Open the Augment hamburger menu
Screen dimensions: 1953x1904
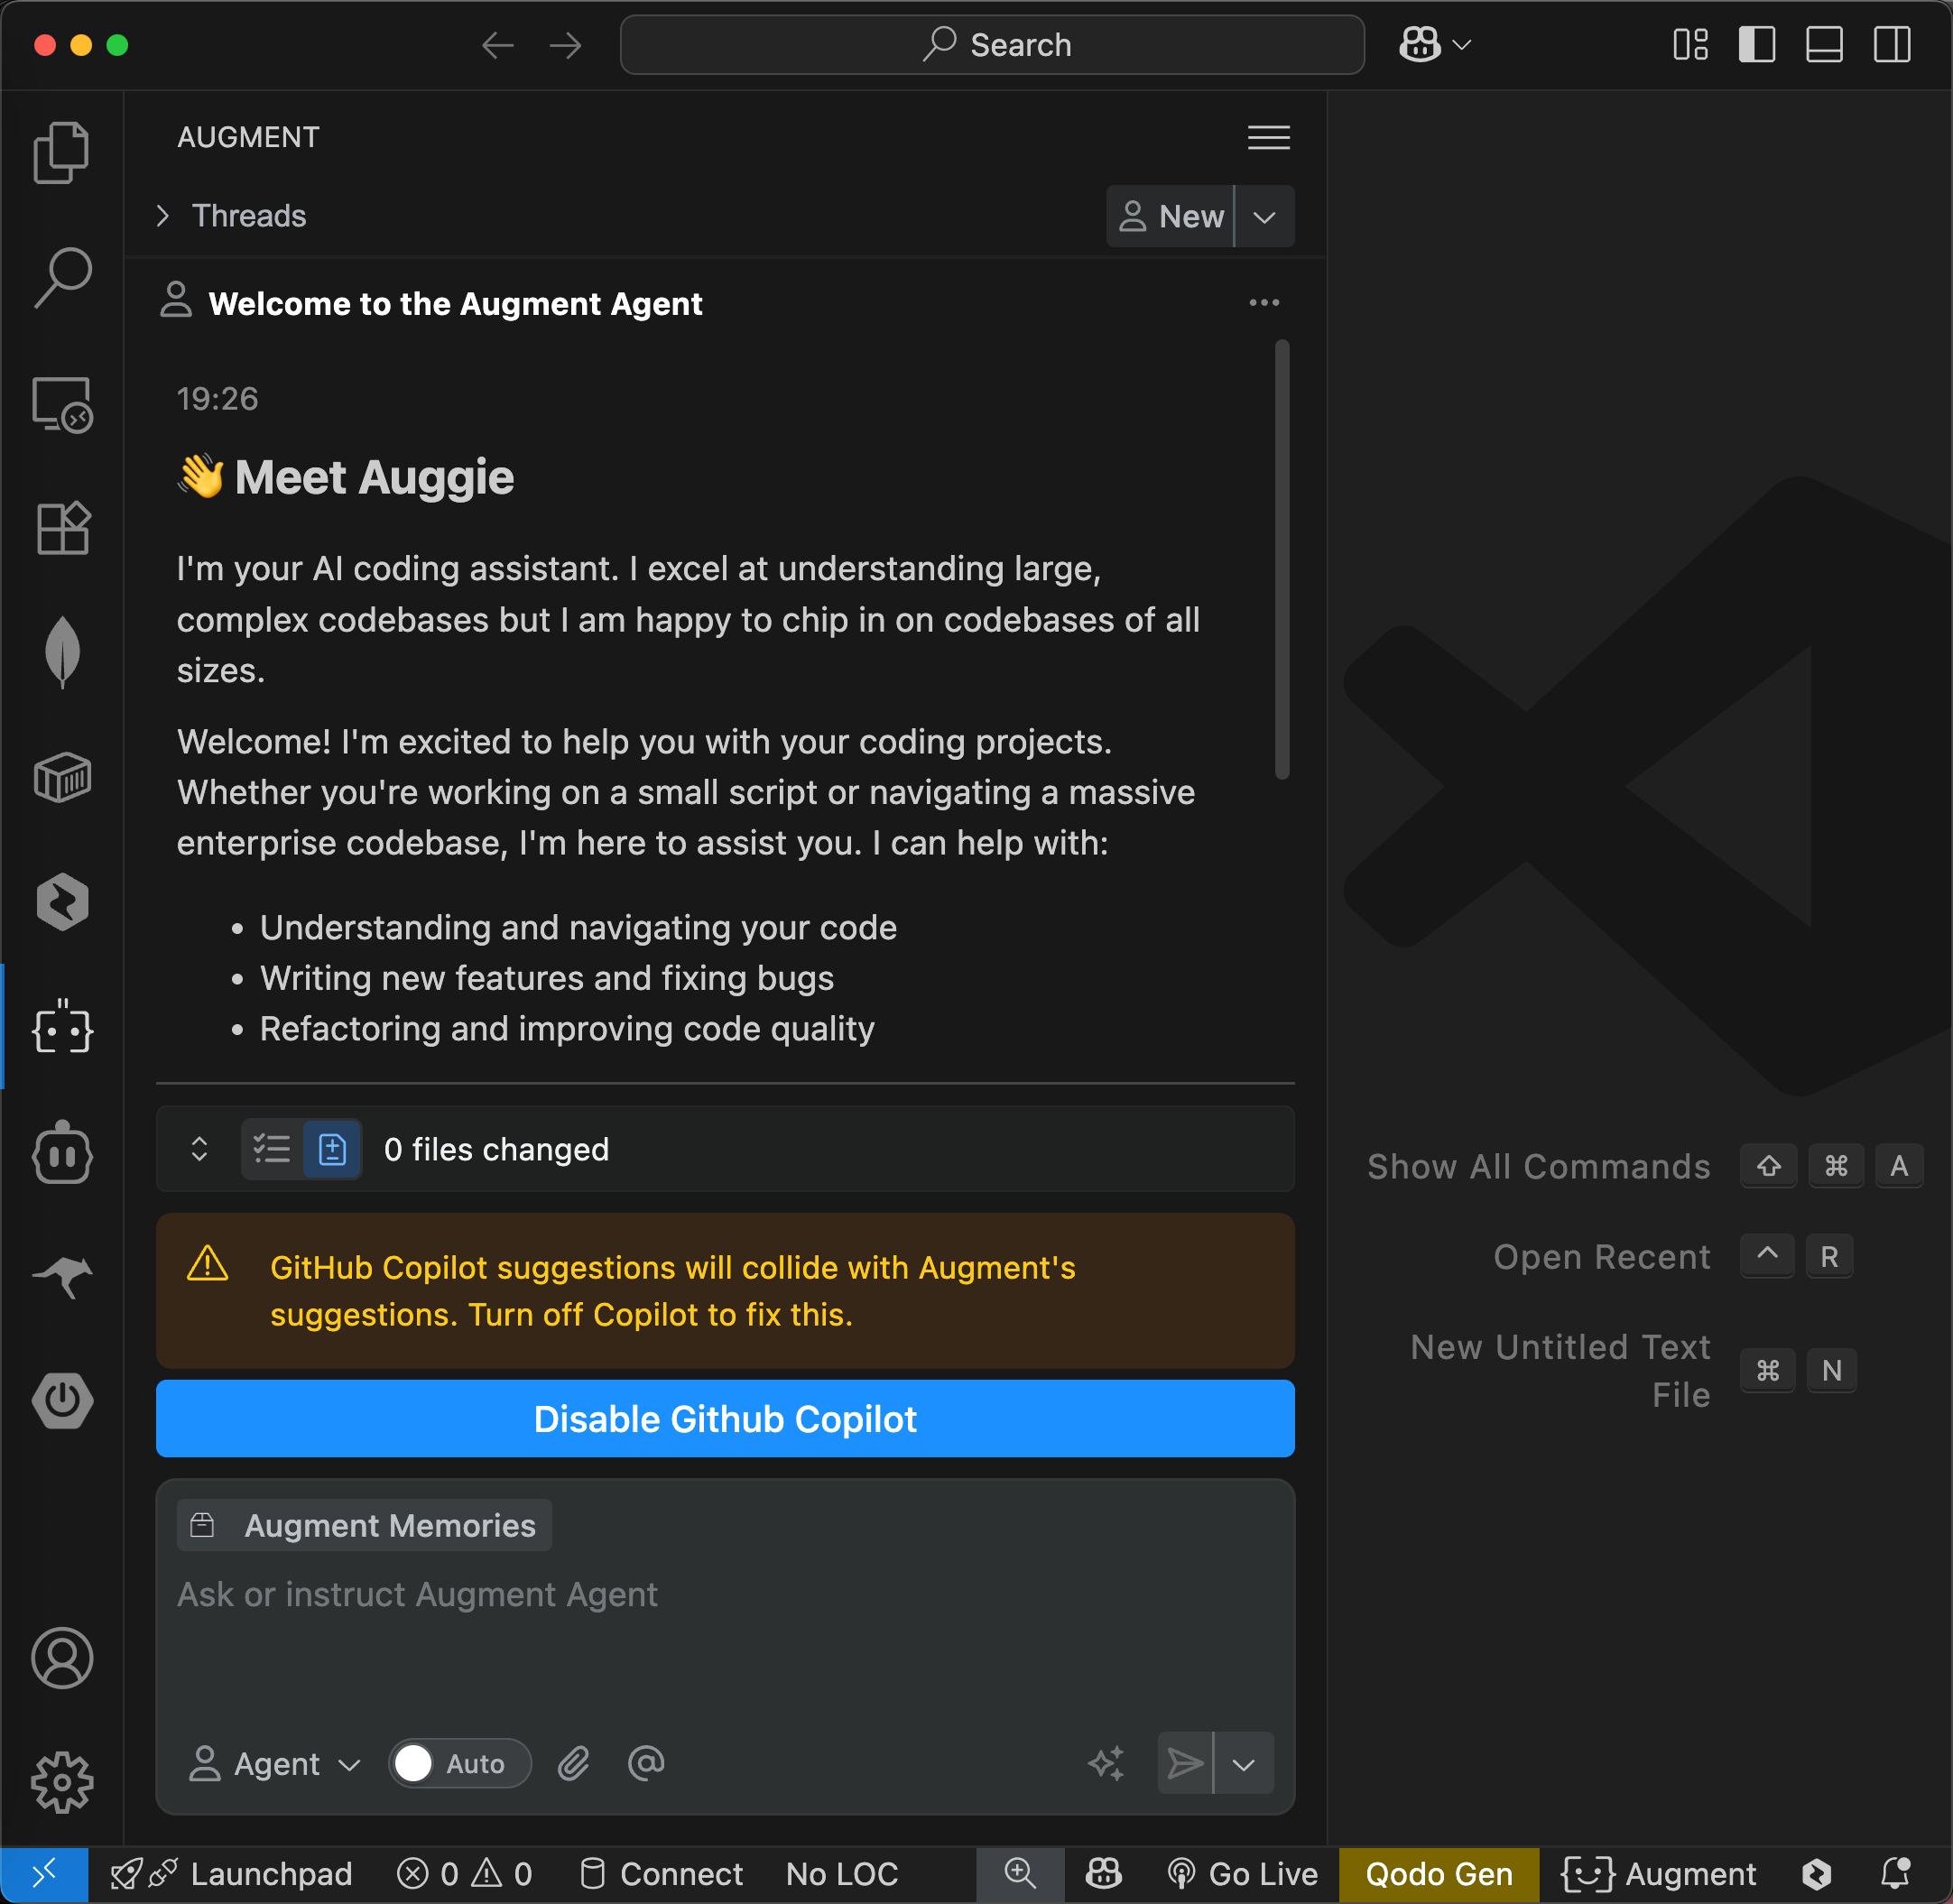1268,138
